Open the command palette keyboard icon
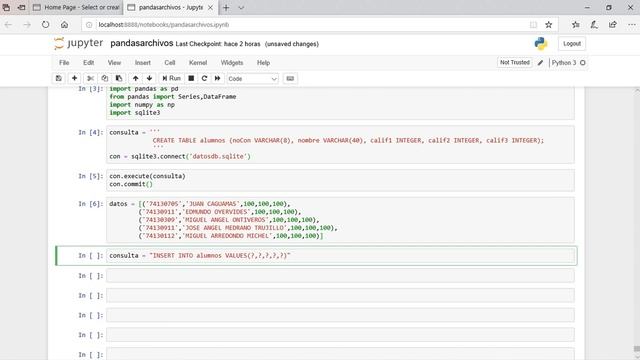 tap(290, 78)
